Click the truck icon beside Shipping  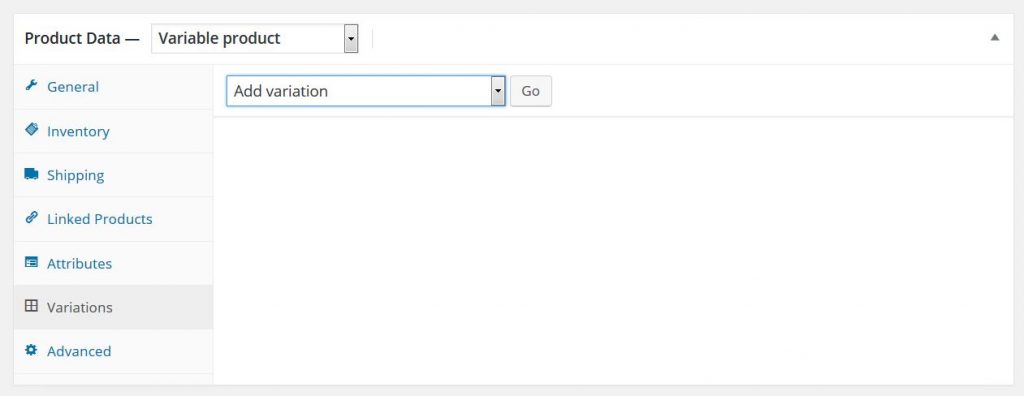point(31,174)
